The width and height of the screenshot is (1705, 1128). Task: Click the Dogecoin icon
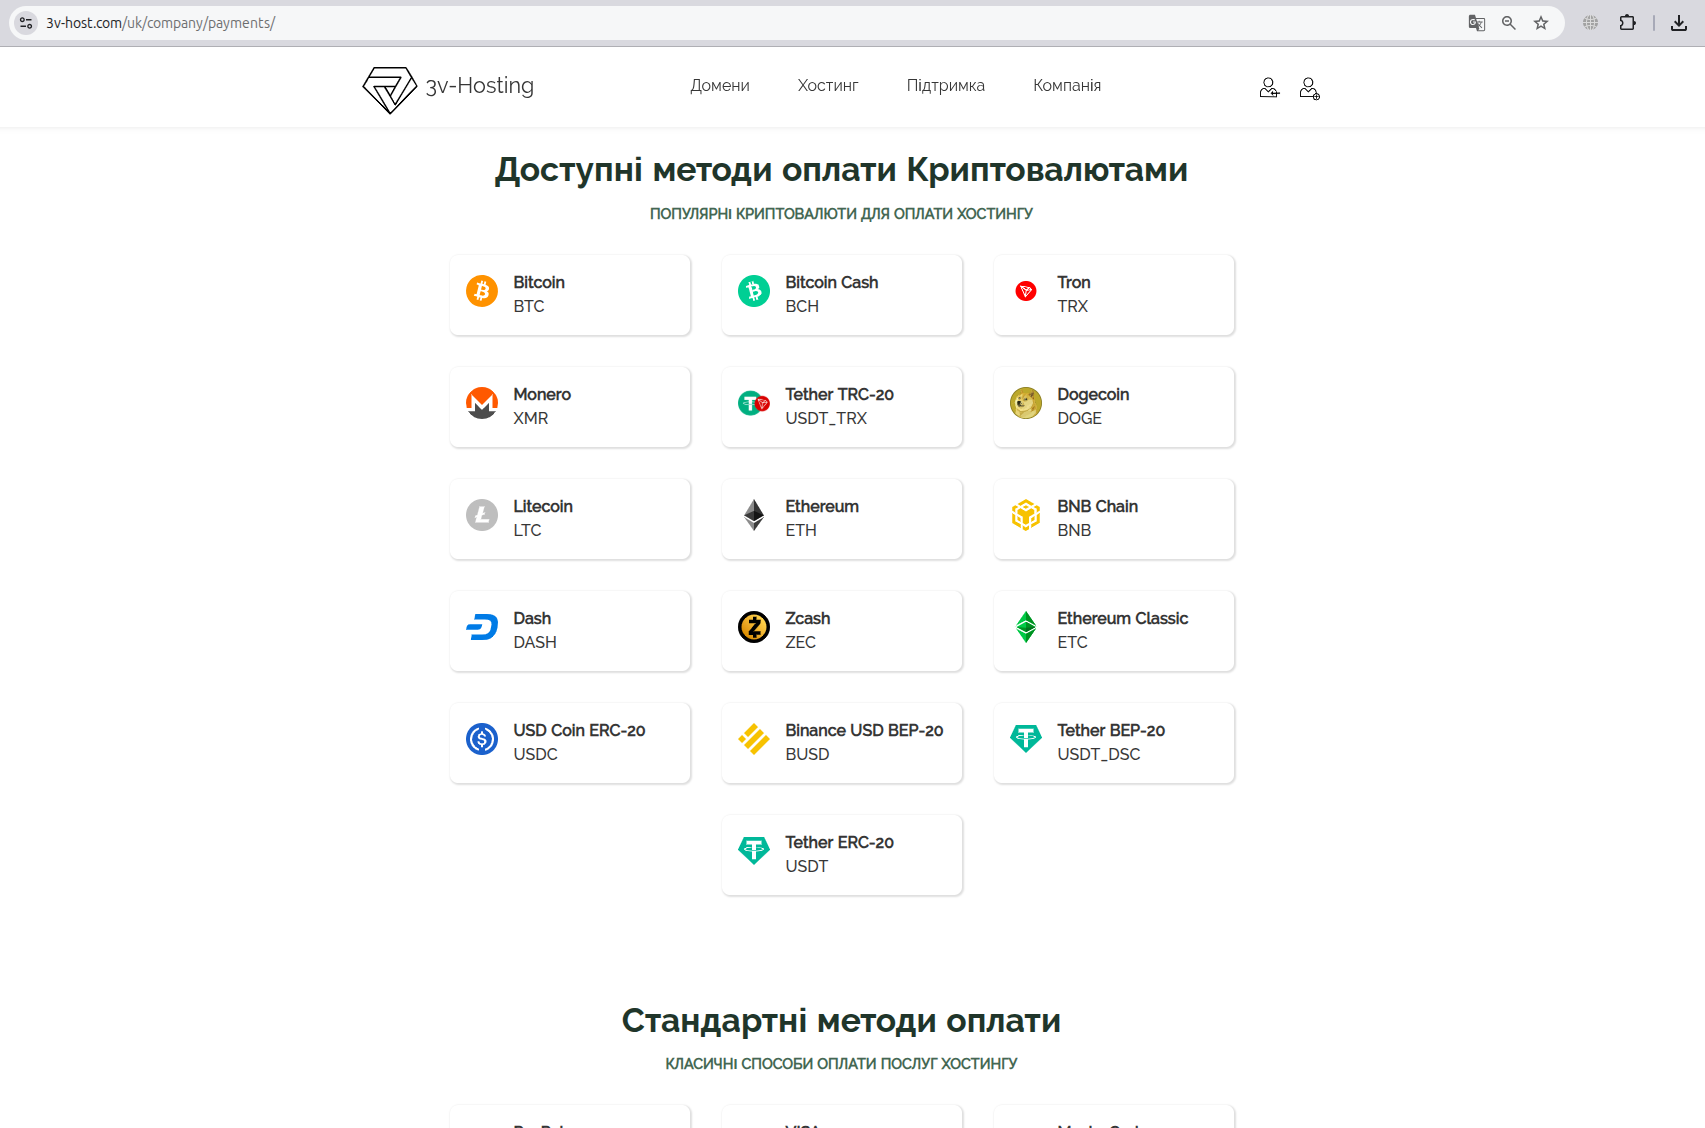point(1026,403)
